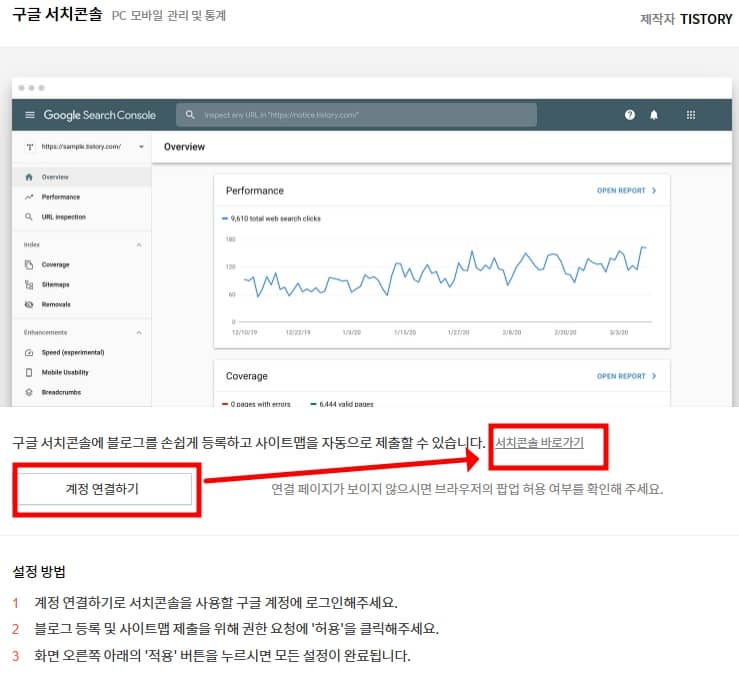Image resolution: width=739 pixels, height=673 pixels.
Task: Open the Google Search Console hamburger menu
Action: point(30,115)
